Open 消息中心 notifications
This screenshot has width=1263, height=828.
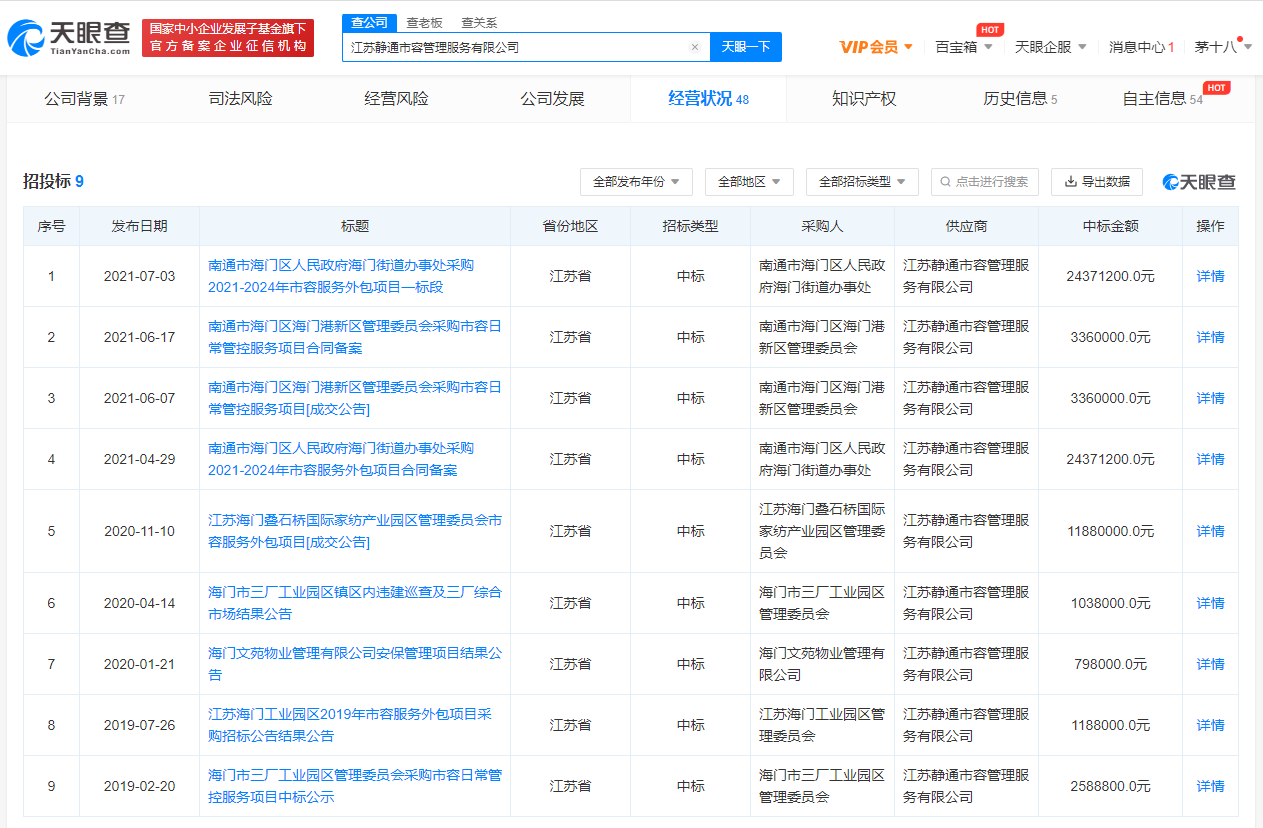(1140, 47)
